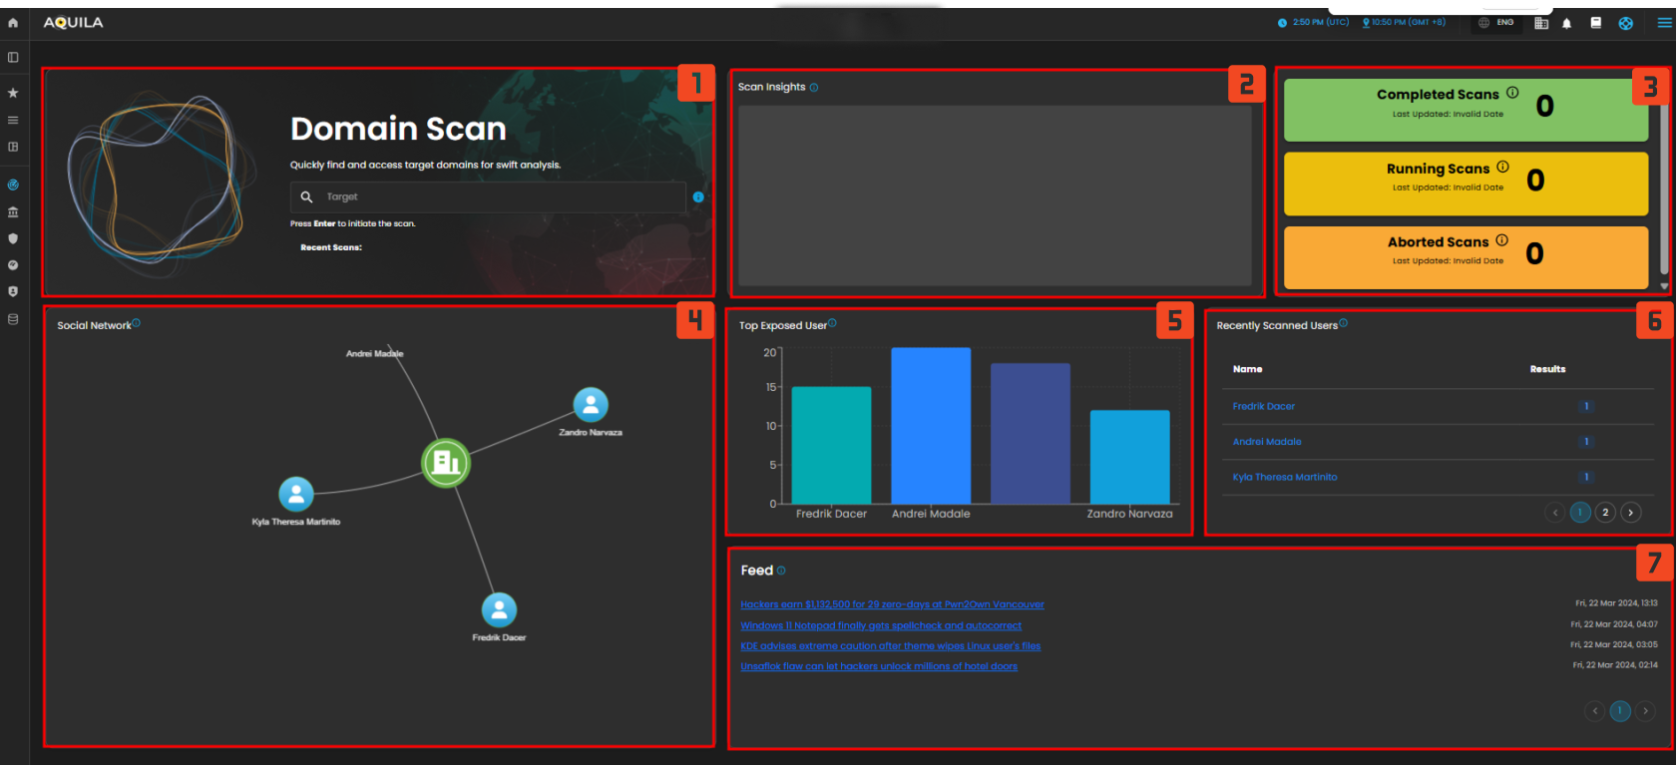The image size is (1680, 765).
Task: Open the database icon in sidebar
Action: (13, 320)
